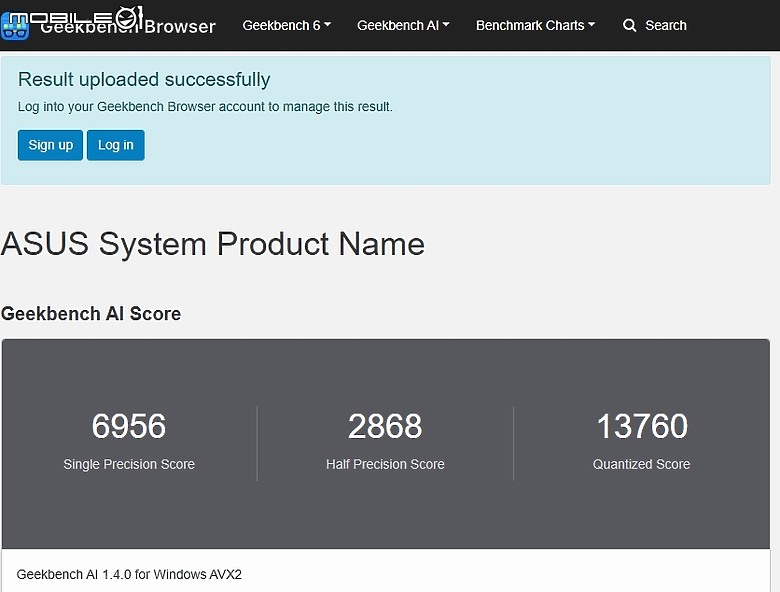Screen dimensions: 780x592
Task: Open the Geekbench 6 dropdown menu
Action: click(287, 25)
